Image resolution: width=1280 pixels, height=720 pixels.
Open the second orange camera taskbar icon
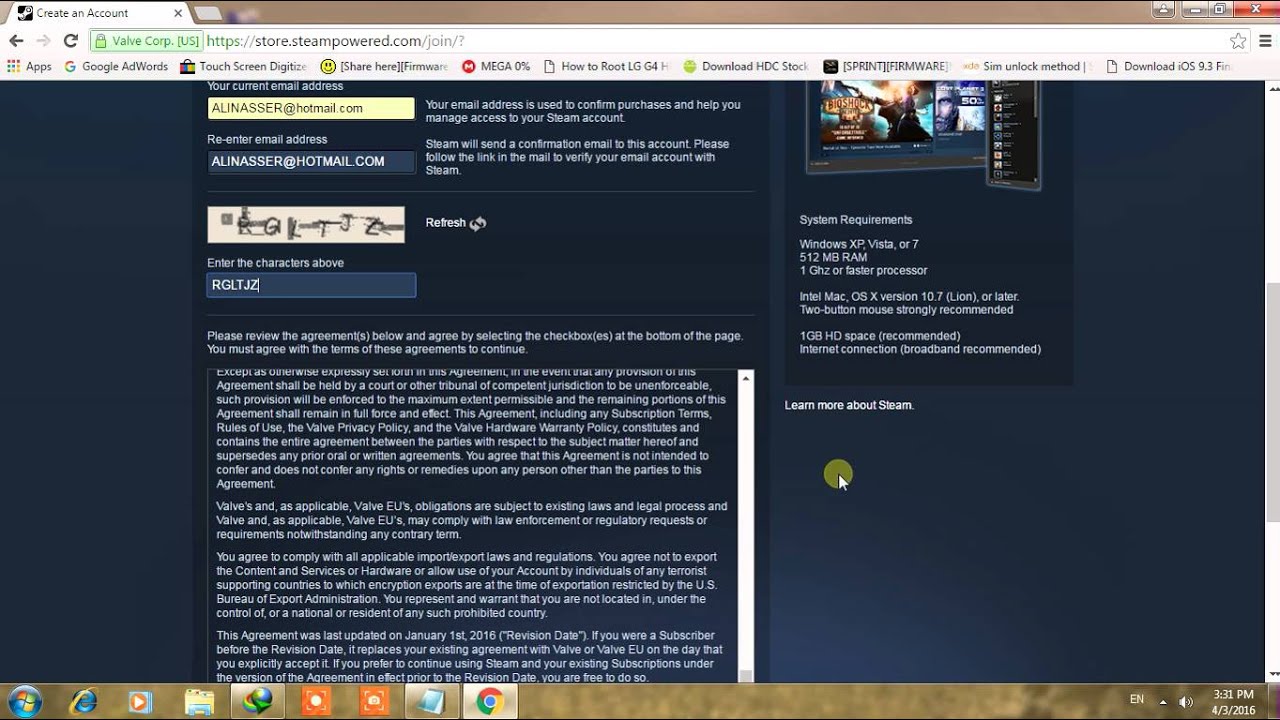373,702
